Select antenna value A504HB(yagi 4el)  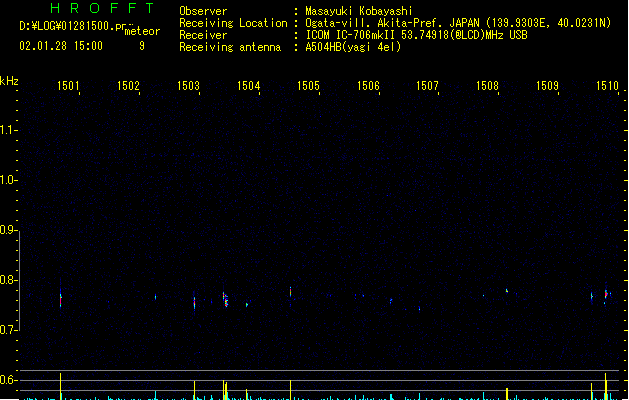pyautogui.click(x=353, y=47)
